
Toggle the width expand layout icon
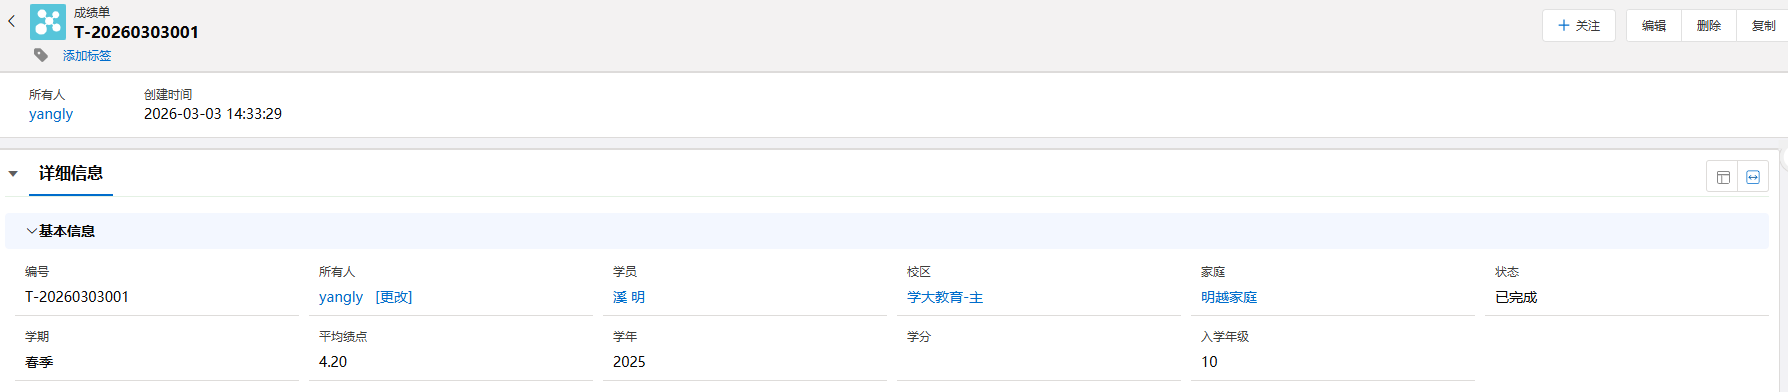pos(1753,177)
